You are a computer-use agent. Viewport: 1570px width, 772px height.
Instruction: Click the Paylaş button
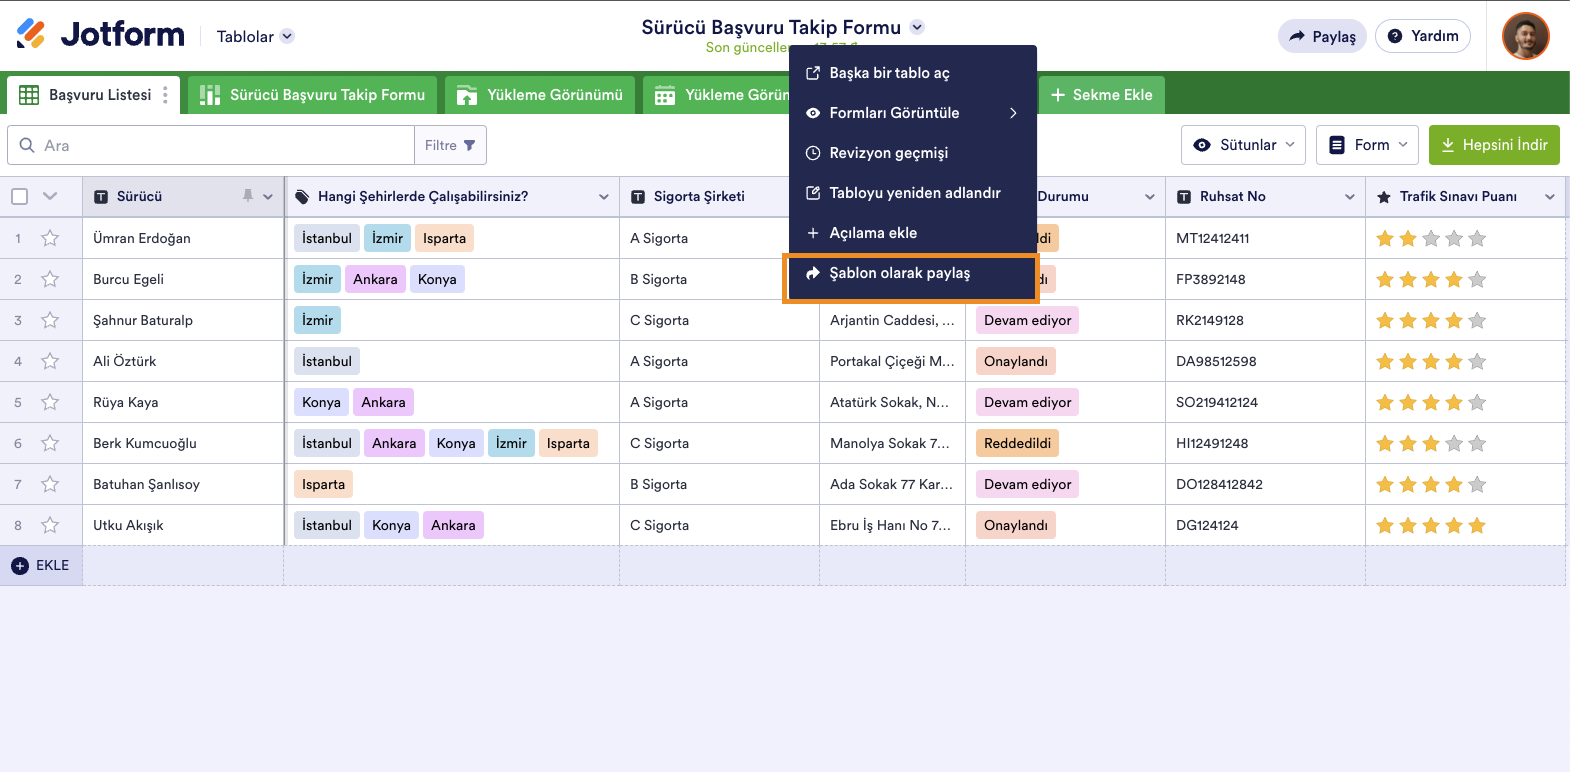click(1322, 36)
